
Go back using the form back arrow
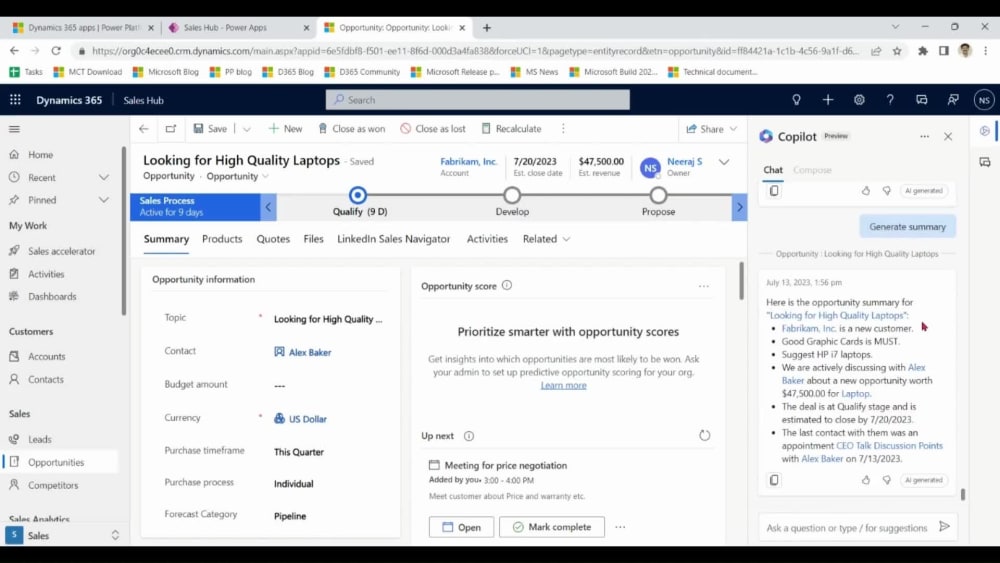coord(143,129)
